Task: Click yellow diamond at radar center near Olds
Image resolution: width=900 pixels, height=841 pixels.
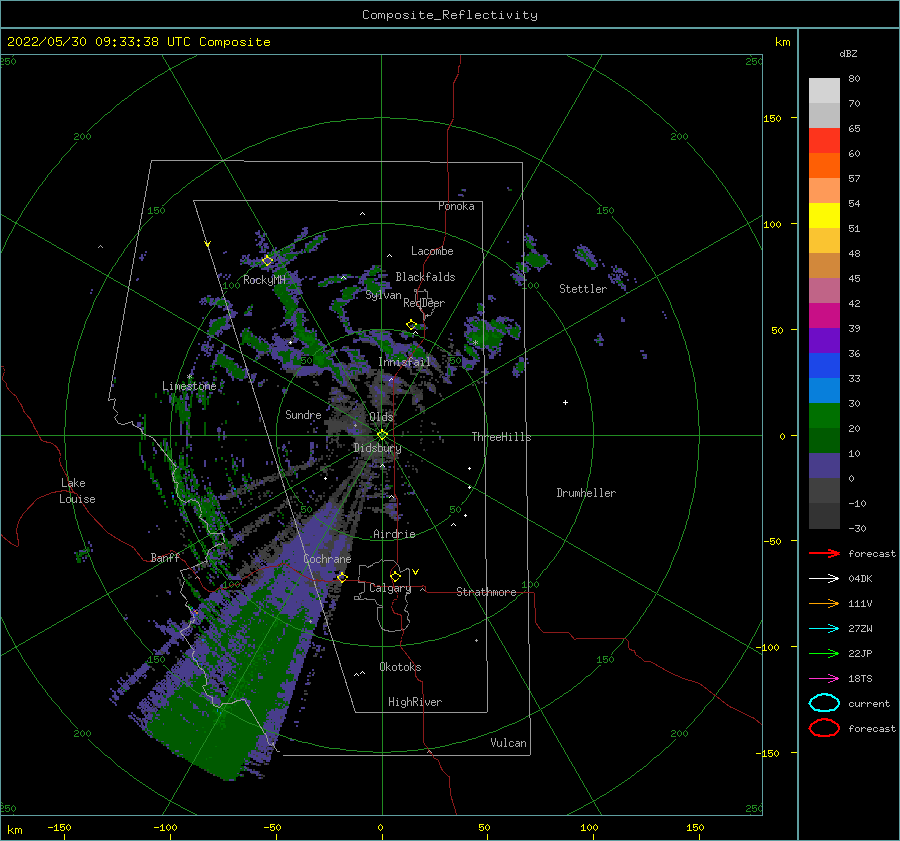Action: (382, 435)
